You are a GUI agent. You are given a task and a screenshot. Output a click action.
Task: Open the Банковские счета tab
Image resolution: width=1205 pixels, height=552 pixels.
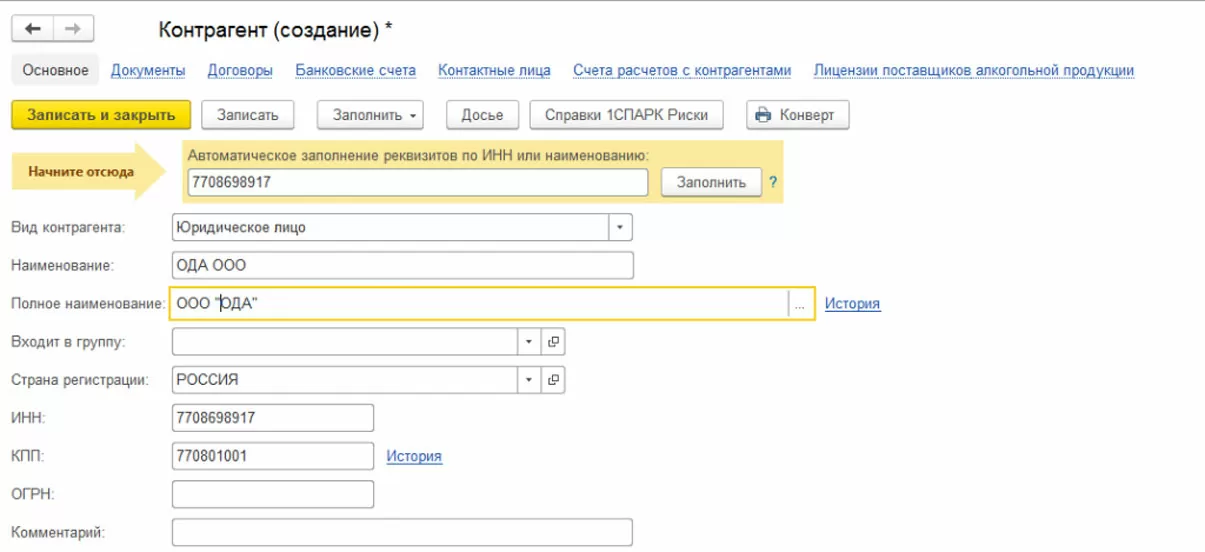click(x=355, y=70)
